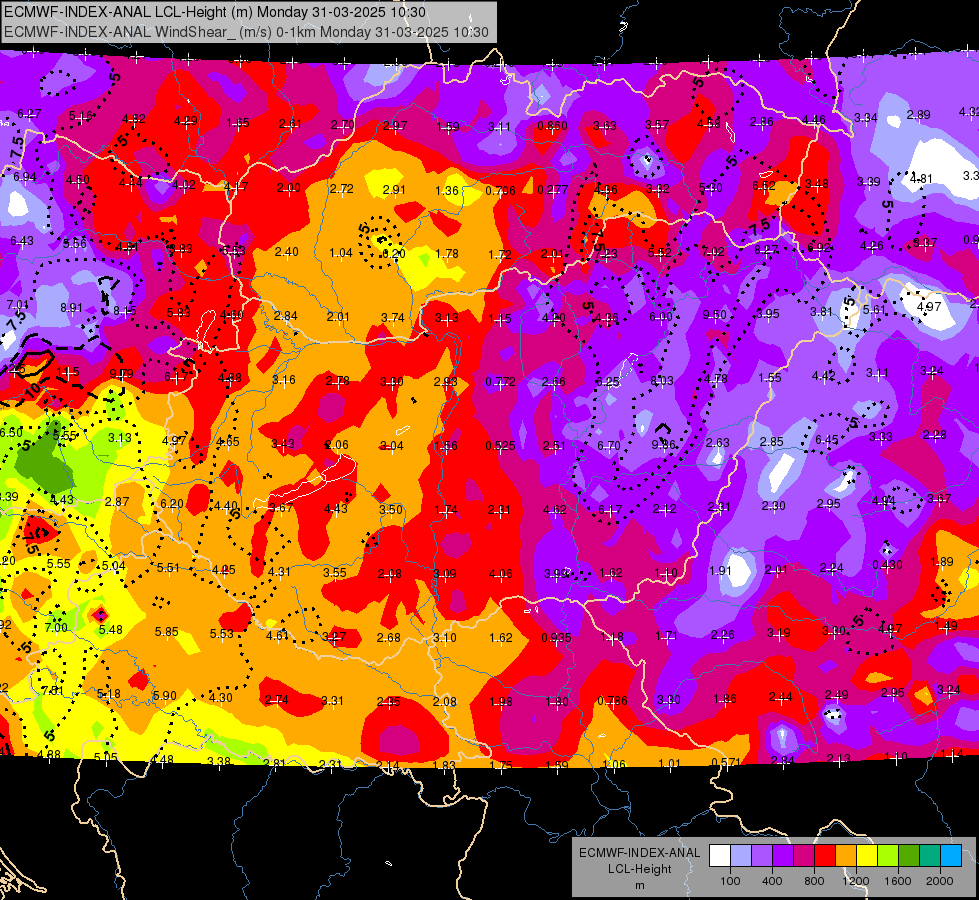Click the wind shear value 9.79

(x=122, y=373)
